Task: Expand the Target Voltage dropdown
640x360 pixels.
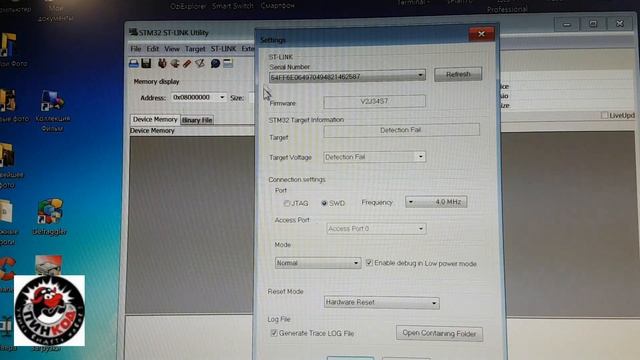Action: point(420,157)
